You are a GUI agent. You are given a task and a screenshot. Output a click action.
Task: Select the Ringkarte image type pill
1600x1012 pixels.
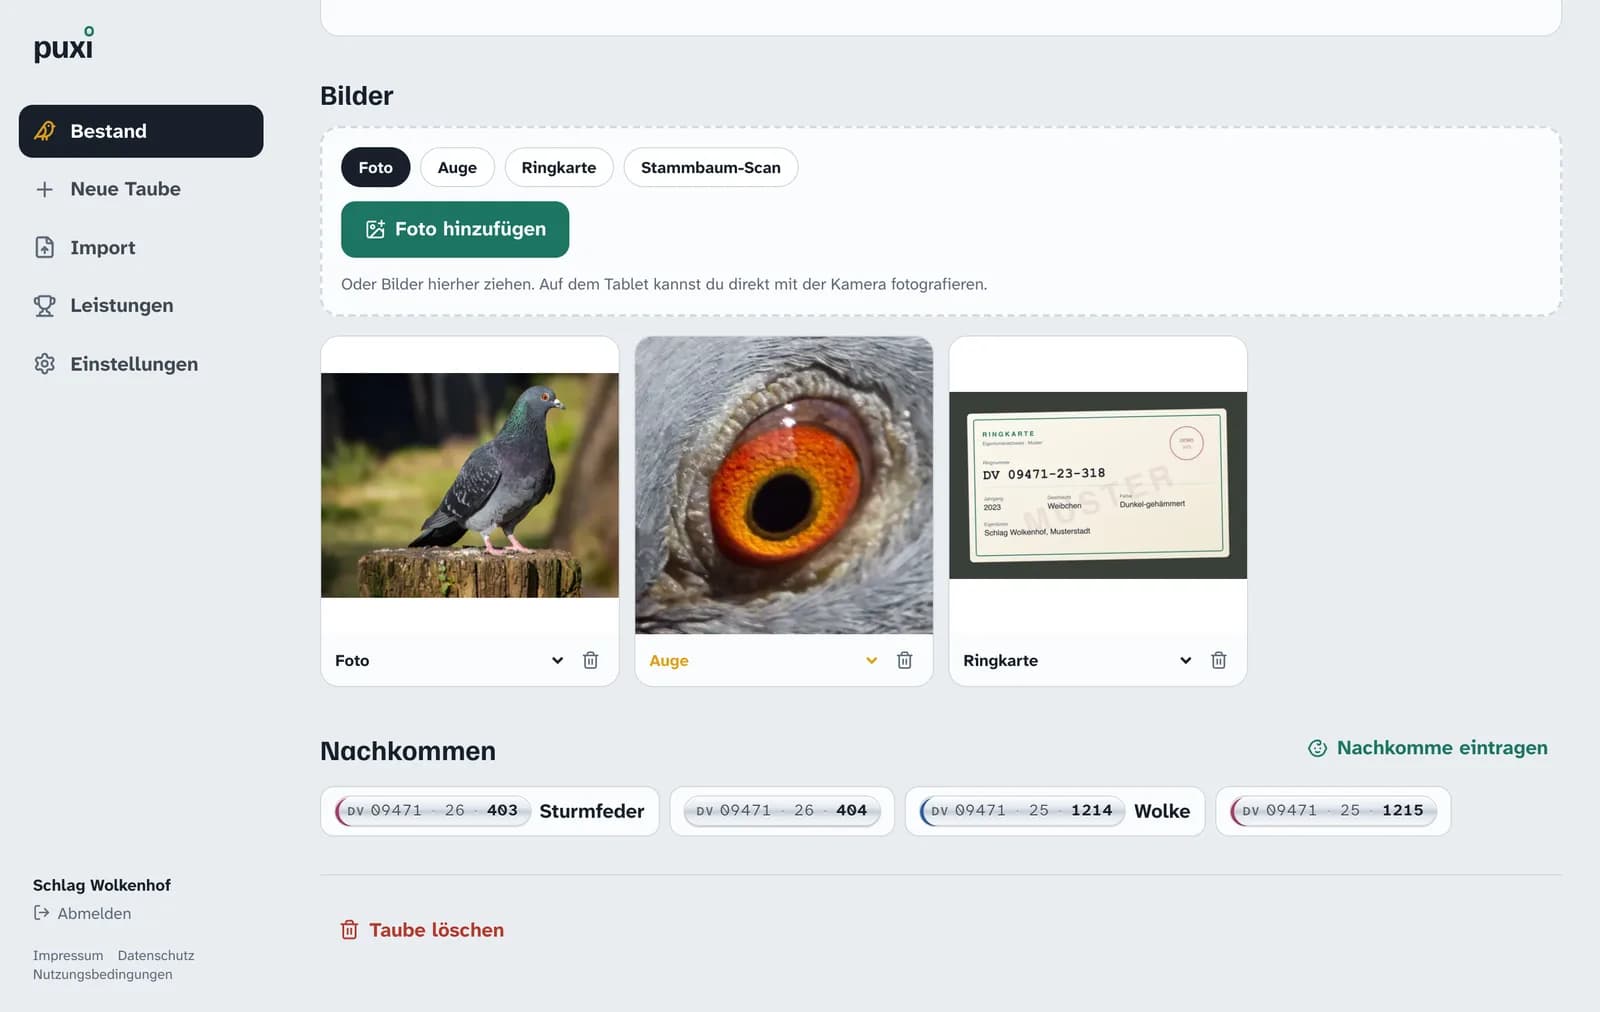click(x=559, y=167)
